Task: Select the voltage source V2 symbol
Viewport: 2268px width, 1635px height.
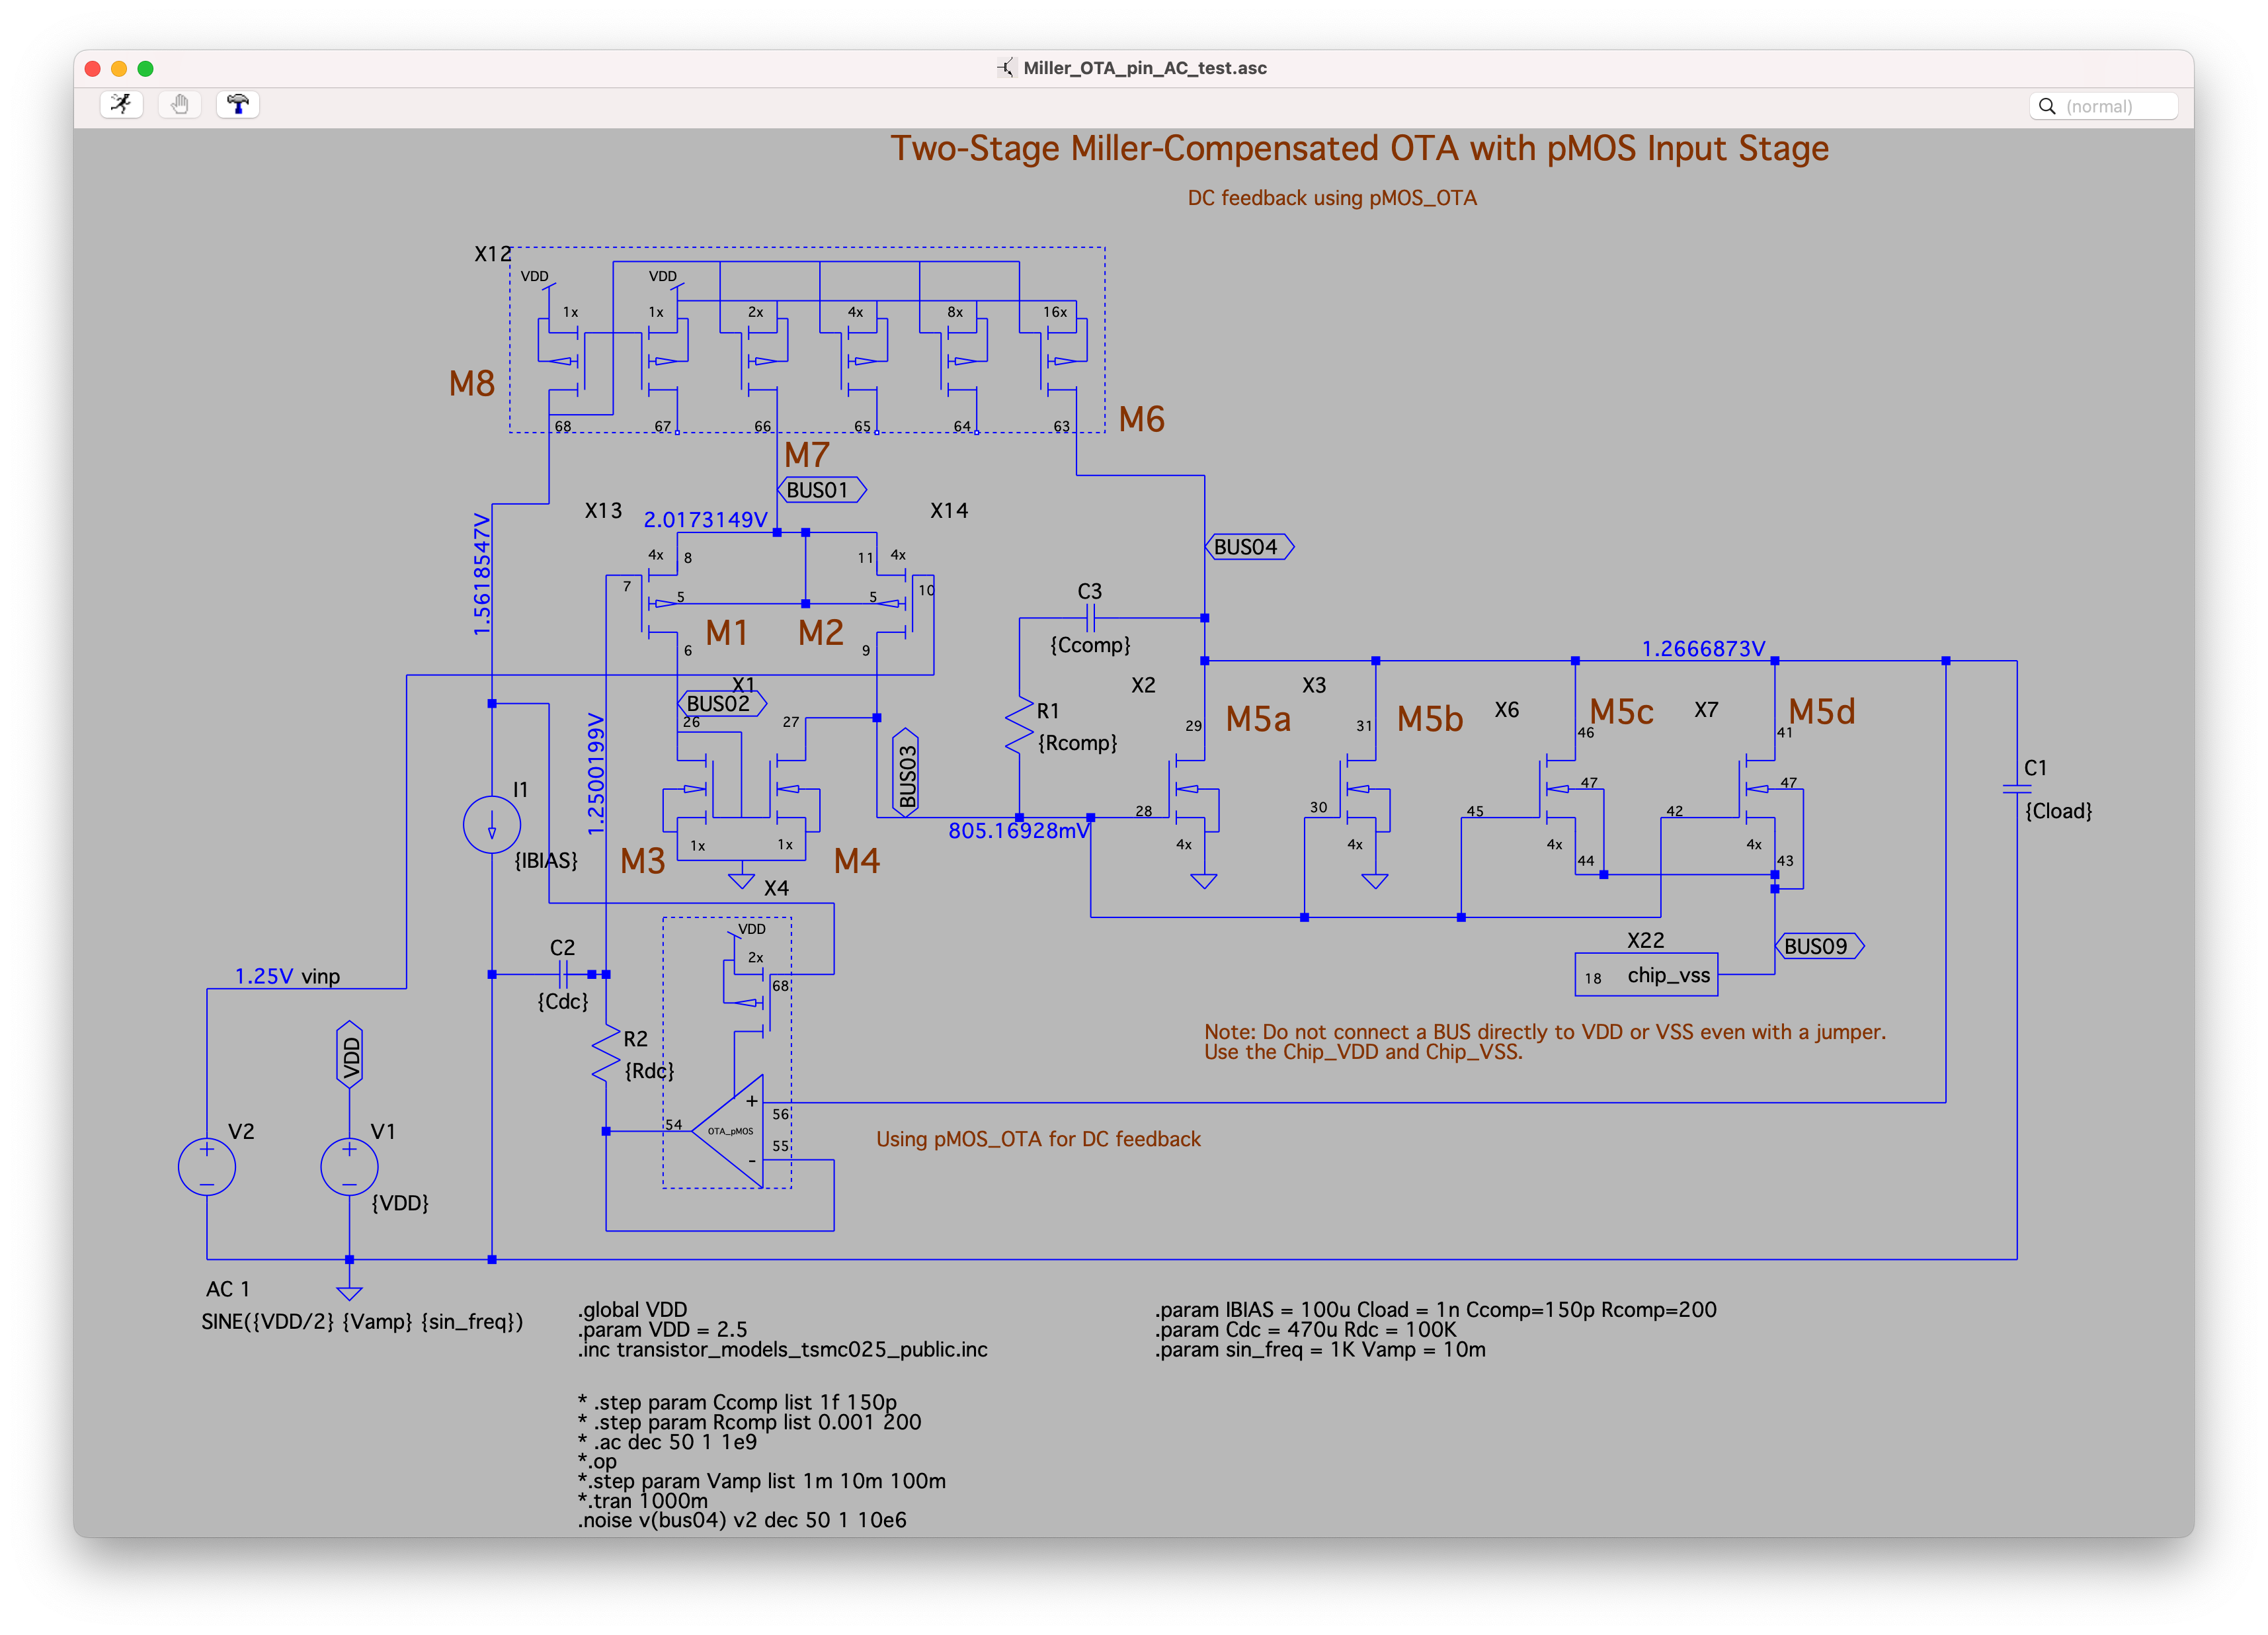Action: (207, 1167)
